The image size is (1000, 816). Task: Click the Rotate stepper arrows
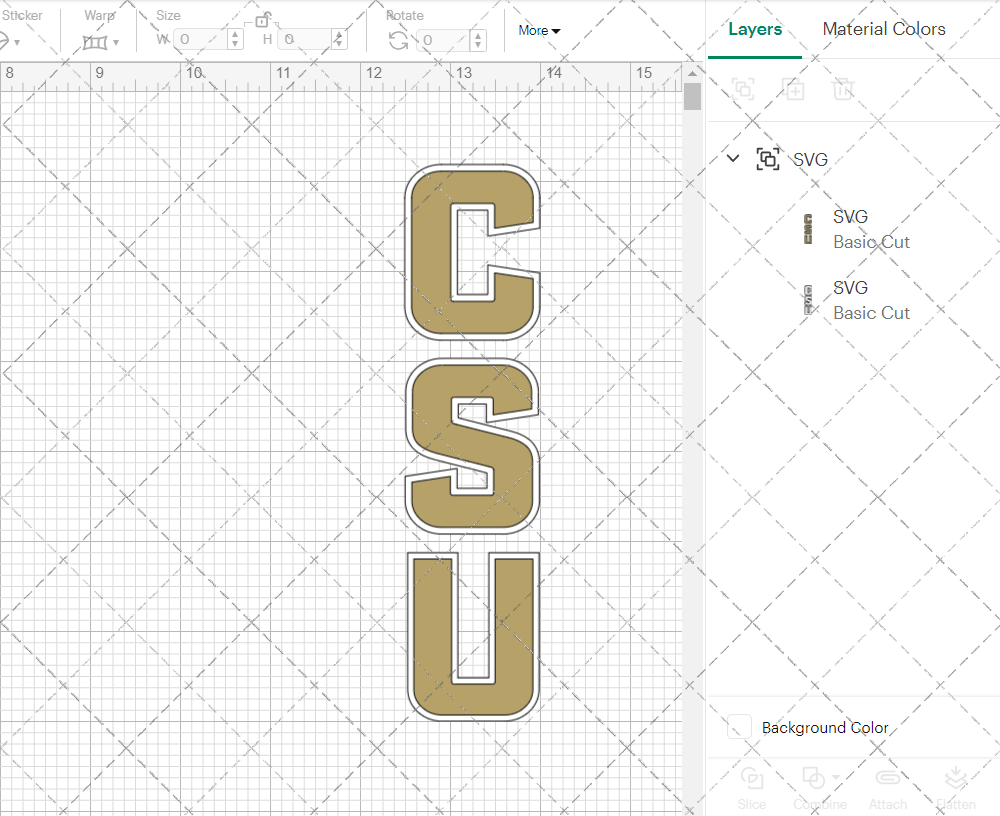pyautogui.click(x=478, y=40)
